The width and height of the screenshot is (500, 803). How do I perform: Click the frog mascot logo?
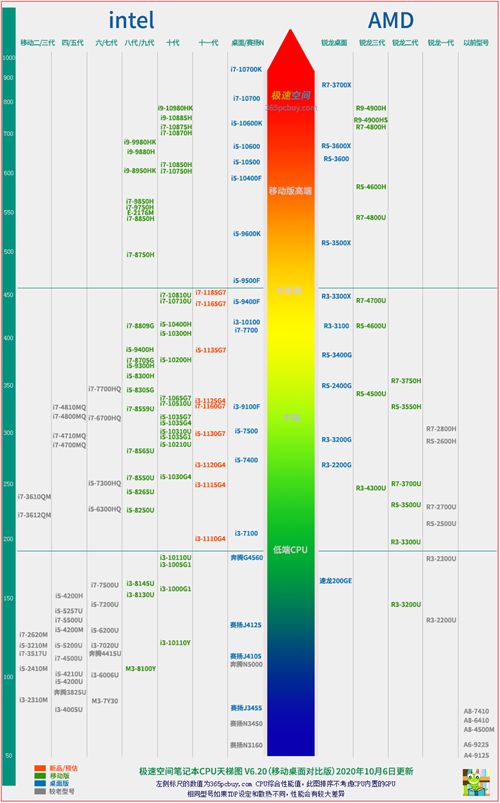pos(476,781)
